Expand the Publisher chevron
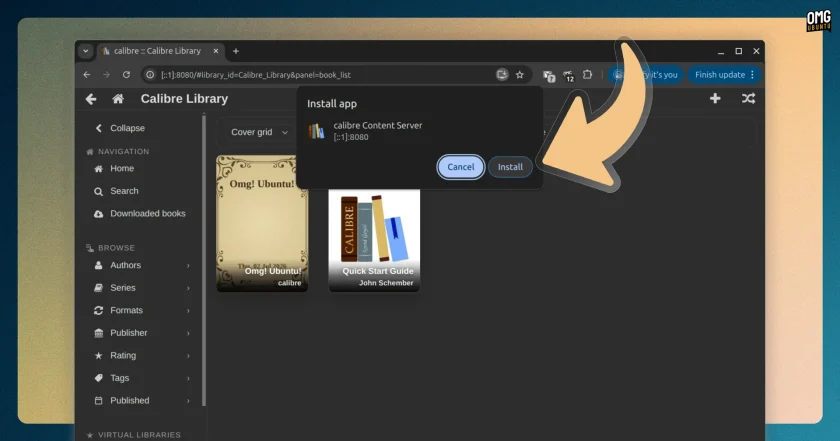The width and height of the screenshot is (840, 441). [188, 333]
